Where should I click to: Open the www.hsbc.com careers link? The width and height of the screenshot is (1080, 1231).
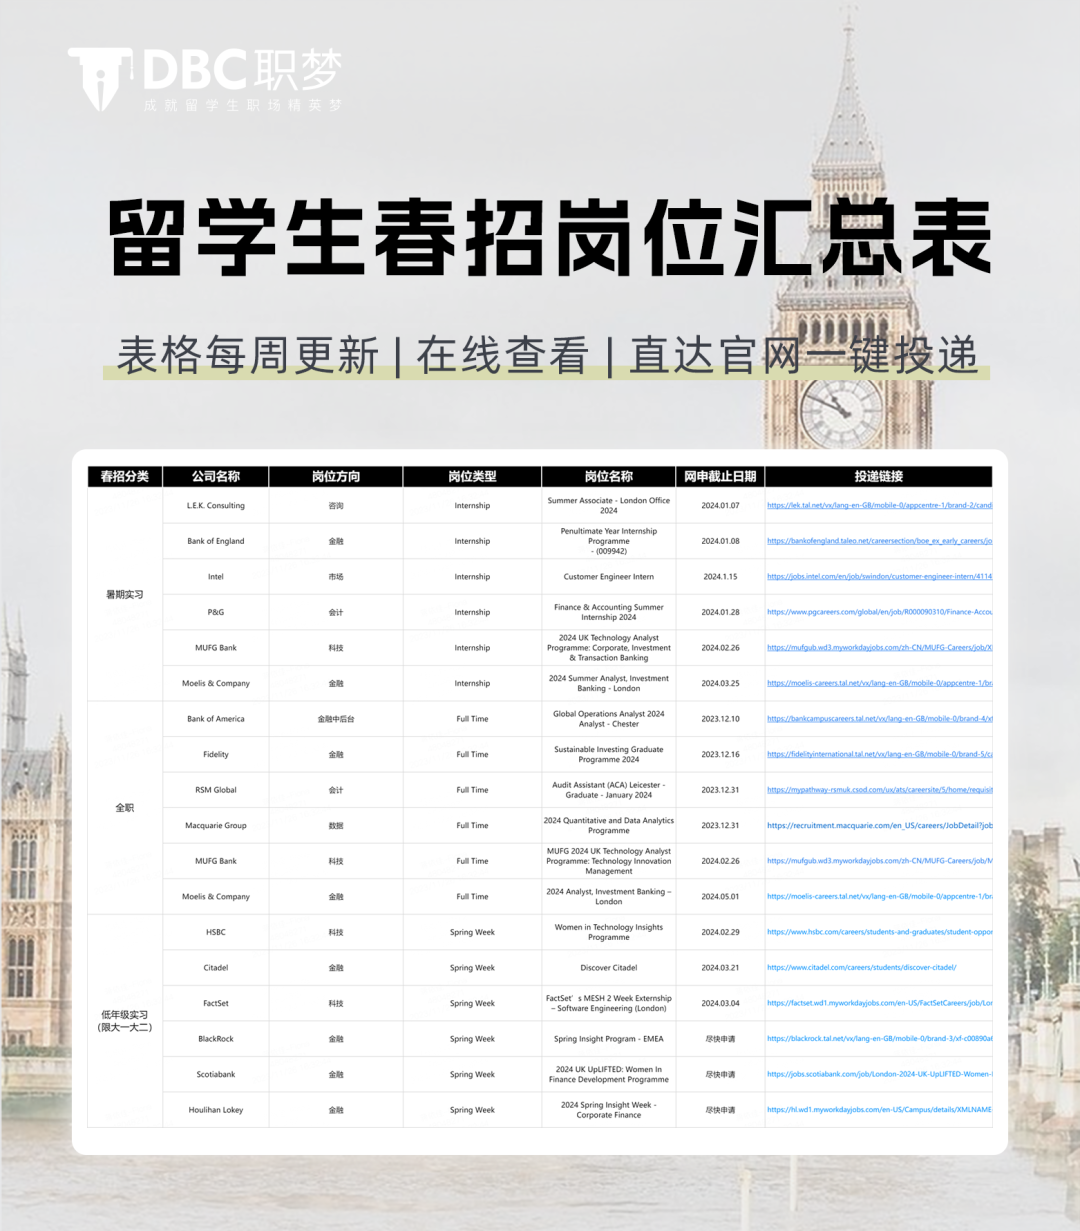coord(879,932)
